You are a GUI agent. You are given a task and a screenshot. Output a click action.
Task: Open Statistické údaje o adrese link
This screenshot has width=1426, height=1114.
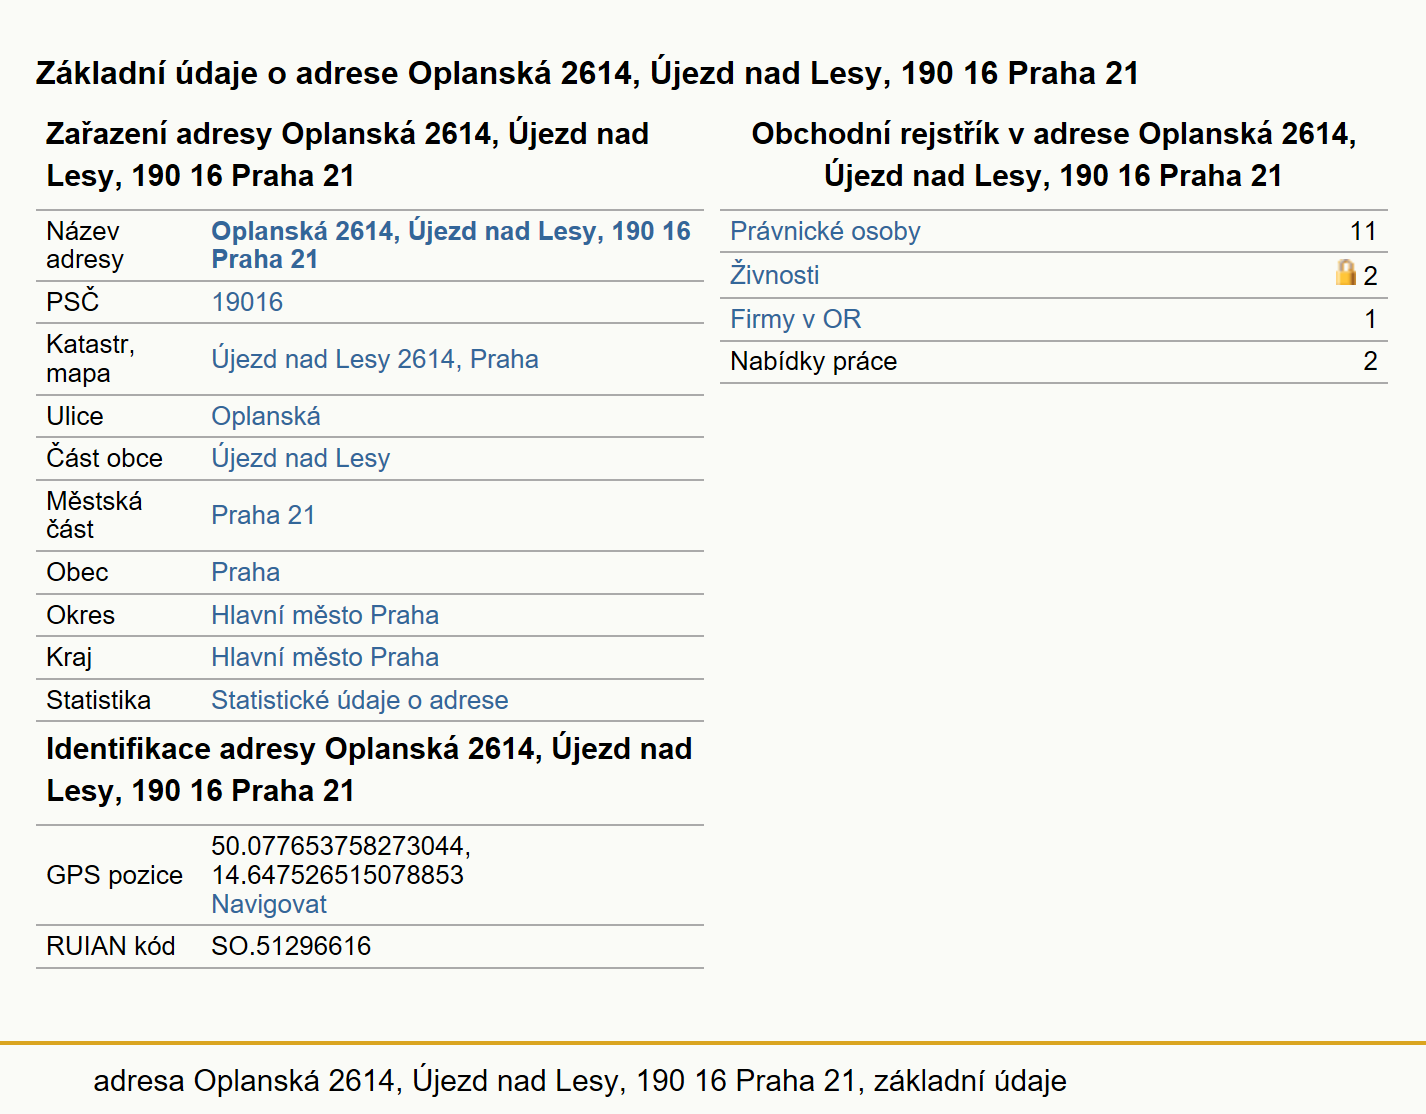pyautogui.click(x=360, y=700)
